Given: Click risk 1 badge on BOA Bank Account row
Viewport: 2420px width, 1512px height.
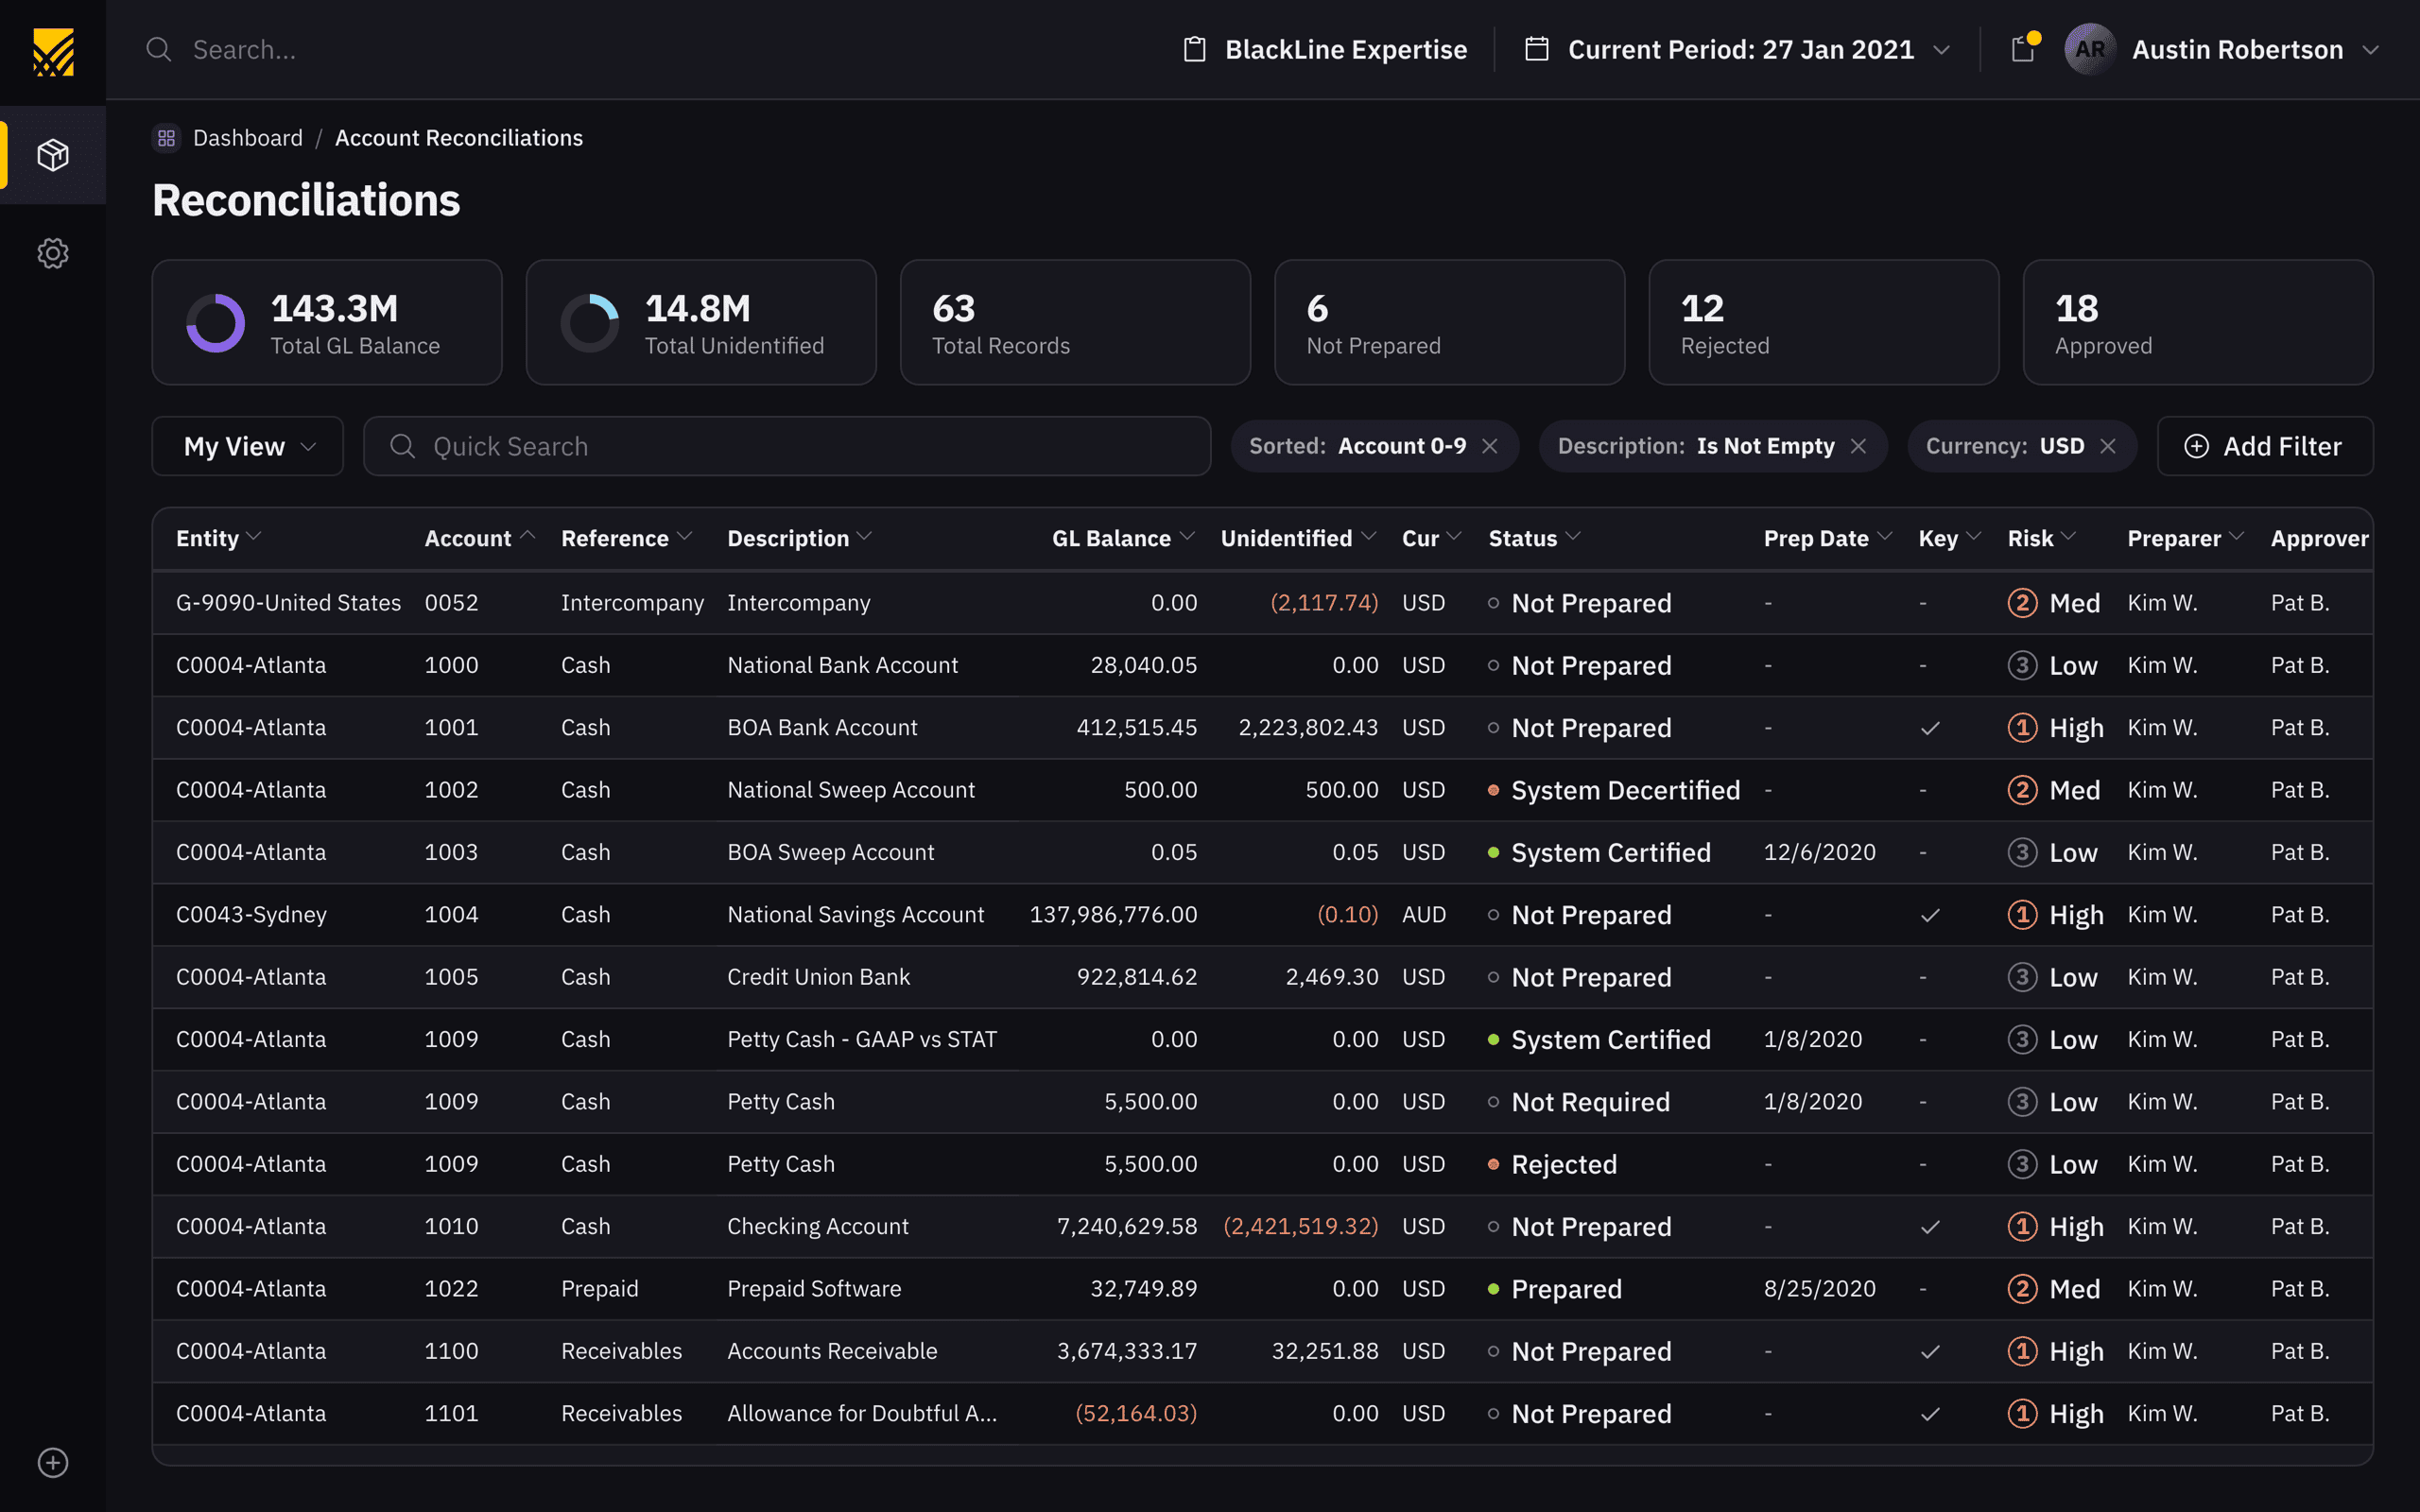Looking at the screenshot, I should (2022, 727).
